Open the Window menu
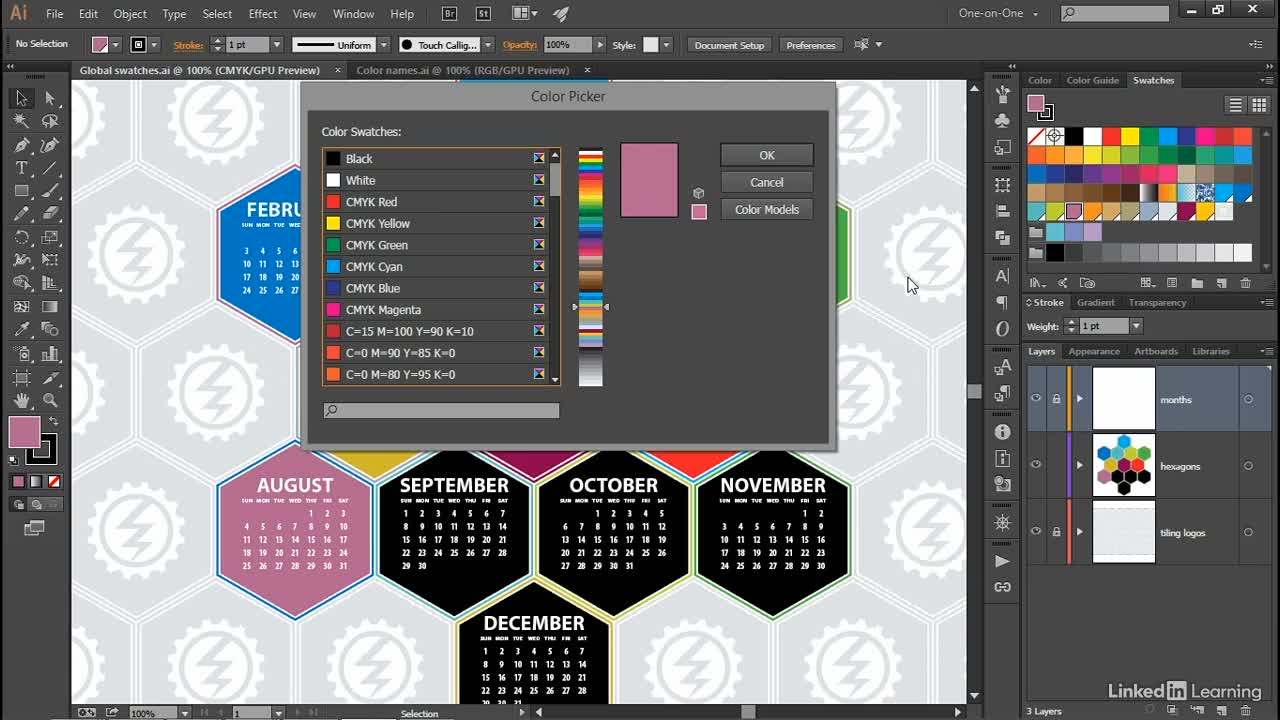The width and height of the screenshot is (1280, 720). click(x=353, y=14)
